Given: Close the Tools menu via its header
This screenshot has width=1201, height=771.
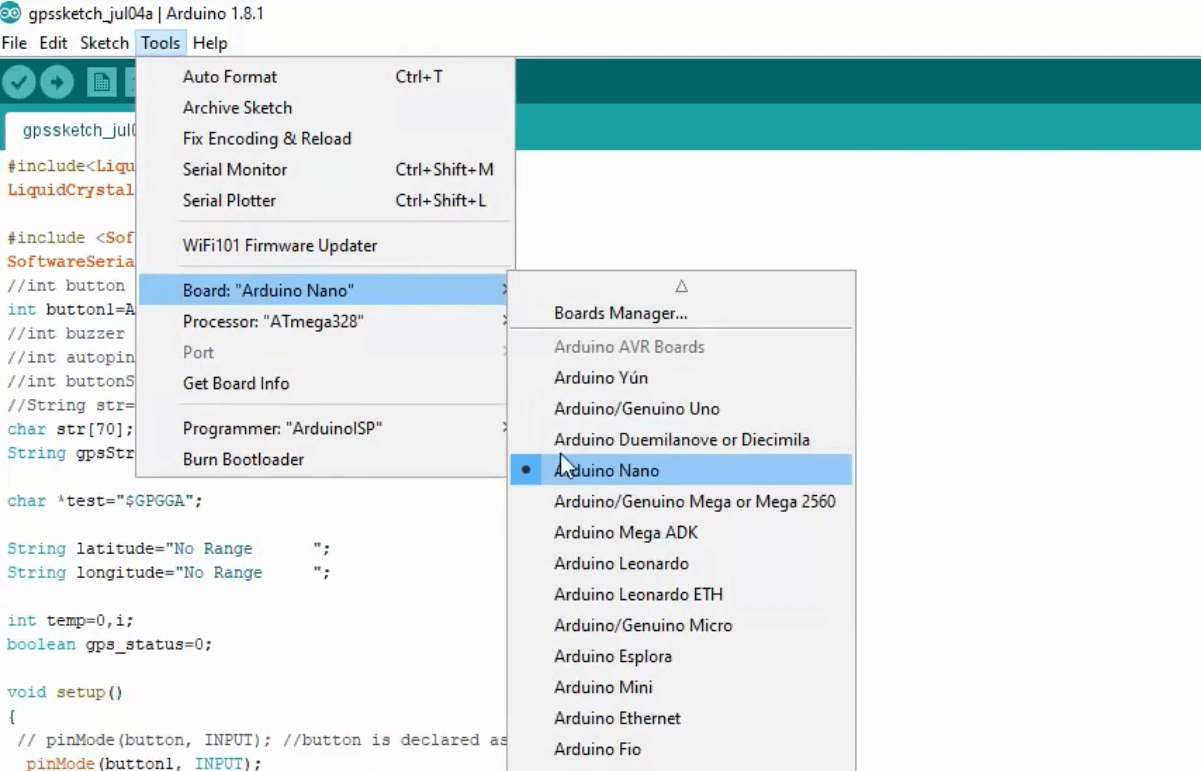Looking at the screenshot, I should tap(160, 43).
